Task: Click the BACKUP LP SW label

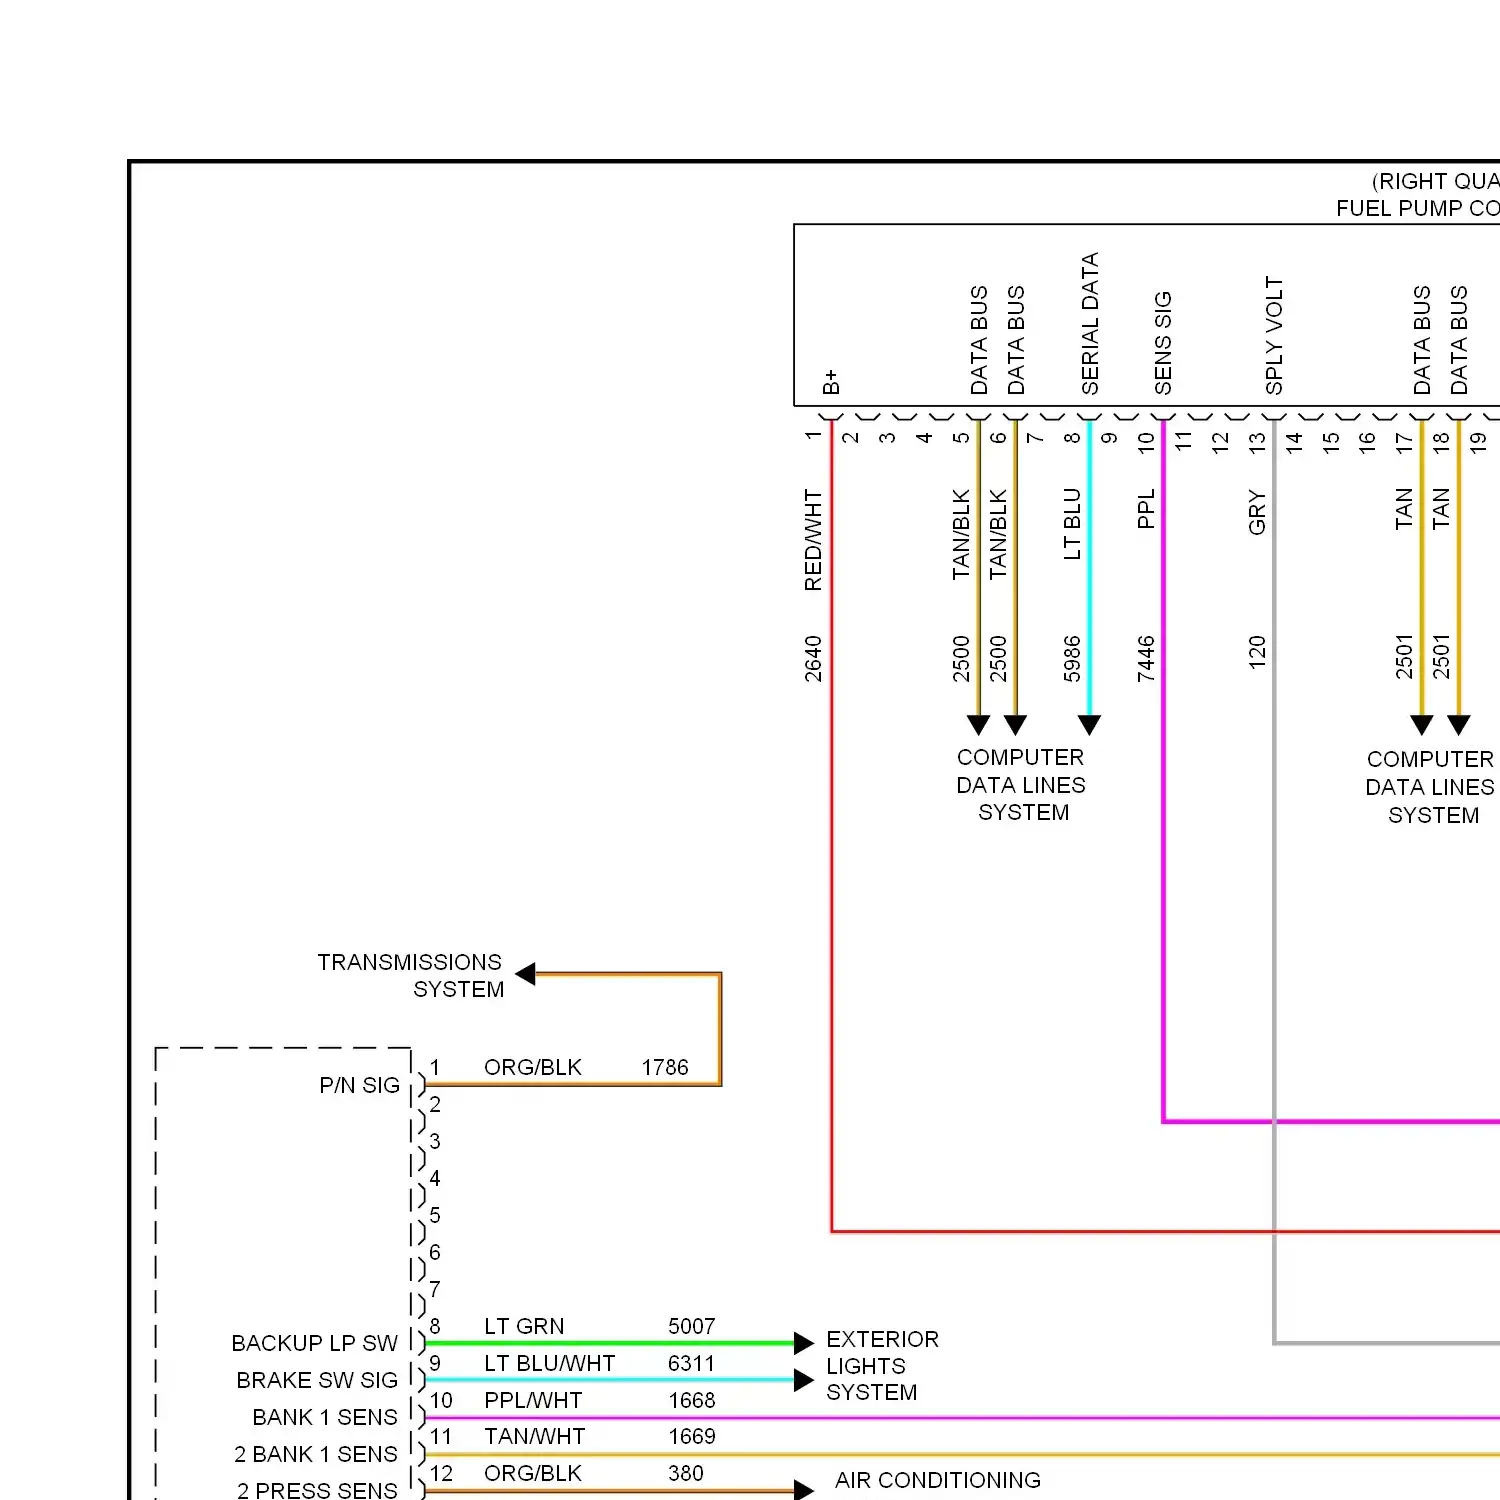Action: pos(314,1343)
